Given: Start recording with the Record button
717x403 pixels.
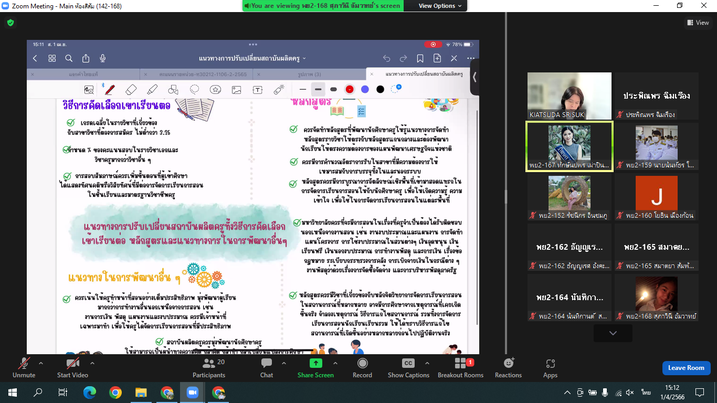Looking at the screenshot, I should click(x=362, y=366).
